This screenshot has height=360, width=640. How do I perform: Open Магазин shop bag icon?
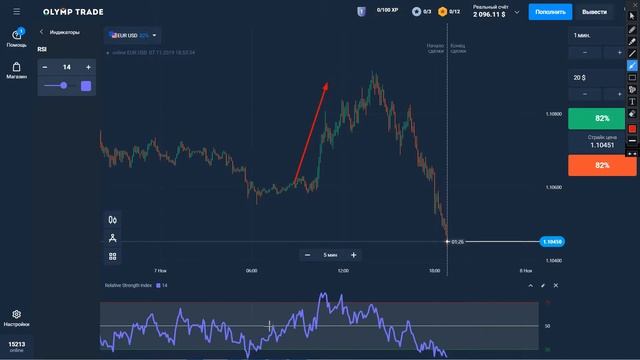[16, 70]
